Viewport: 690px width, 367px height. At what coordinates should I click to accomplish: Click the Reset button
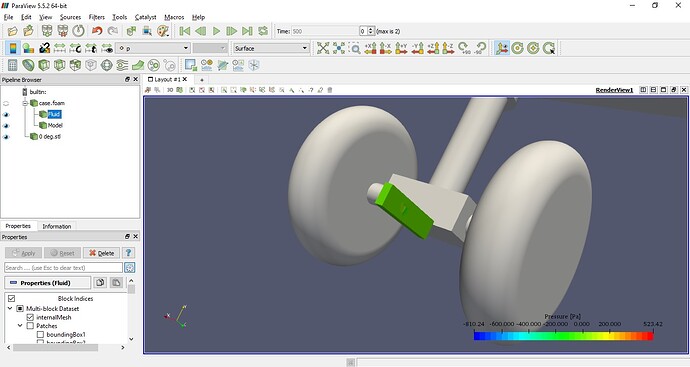pos(62,253)
